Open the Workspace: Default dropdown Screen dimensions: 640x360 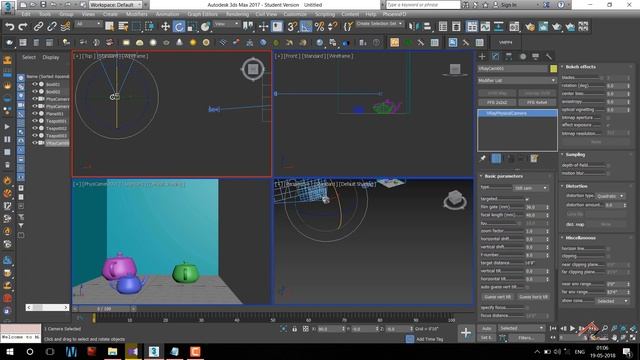pos(115,5)
